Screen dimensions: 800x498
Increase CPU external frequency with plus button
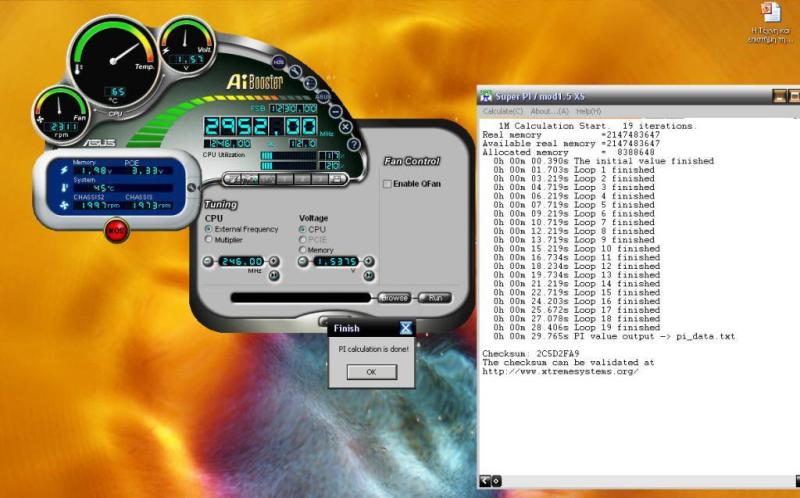tap(274, 262)
